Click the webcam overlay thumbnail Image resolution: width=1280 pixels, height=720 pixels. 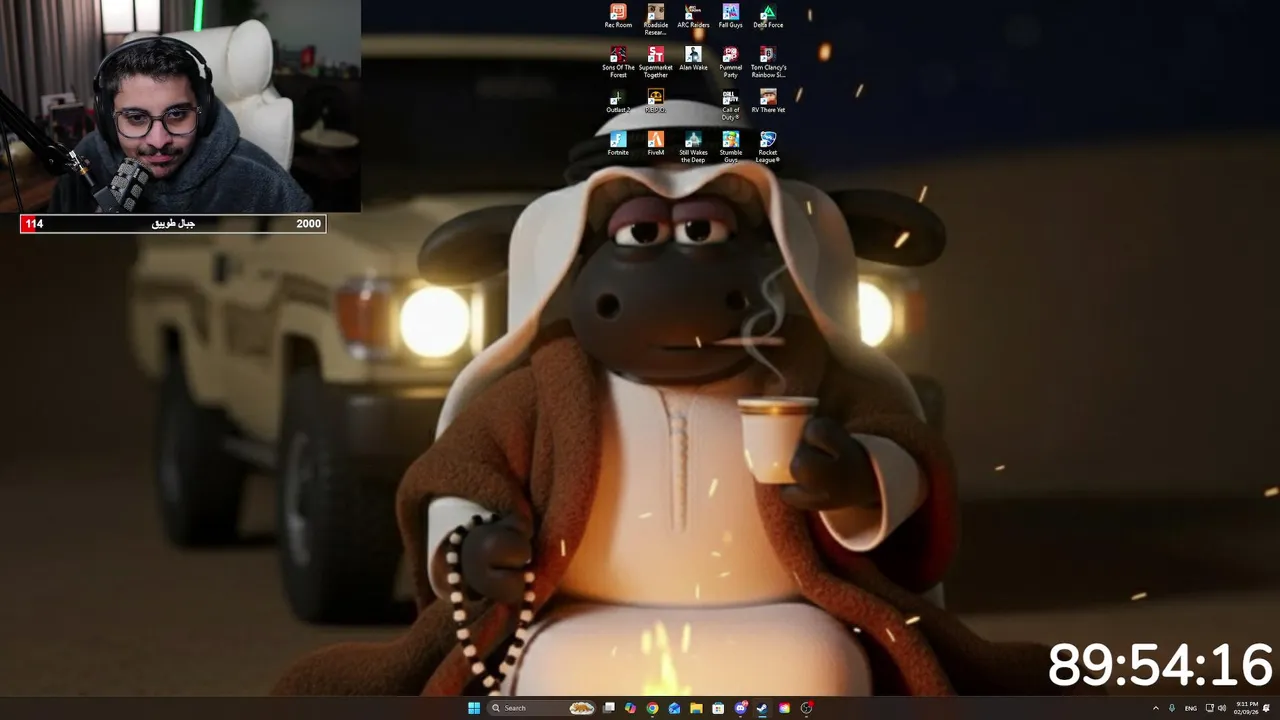[180, 106]
